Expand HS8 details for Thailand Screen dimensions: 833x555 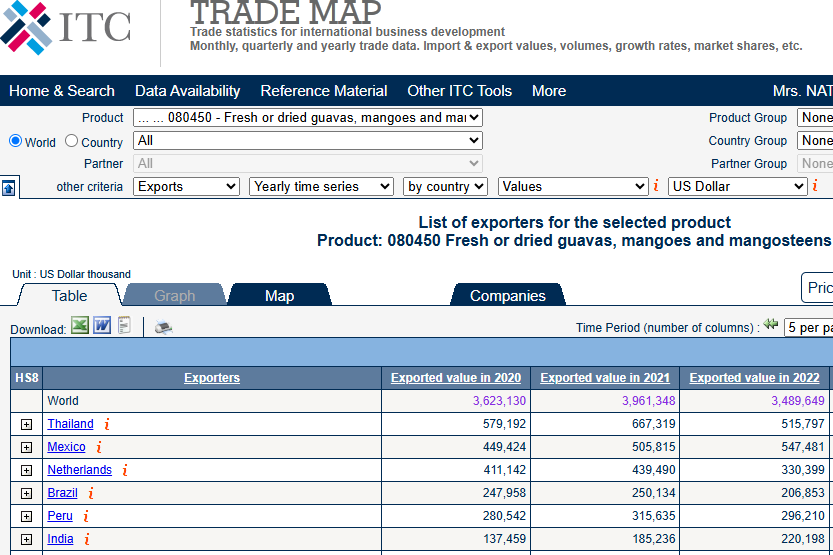click(26, 424)
